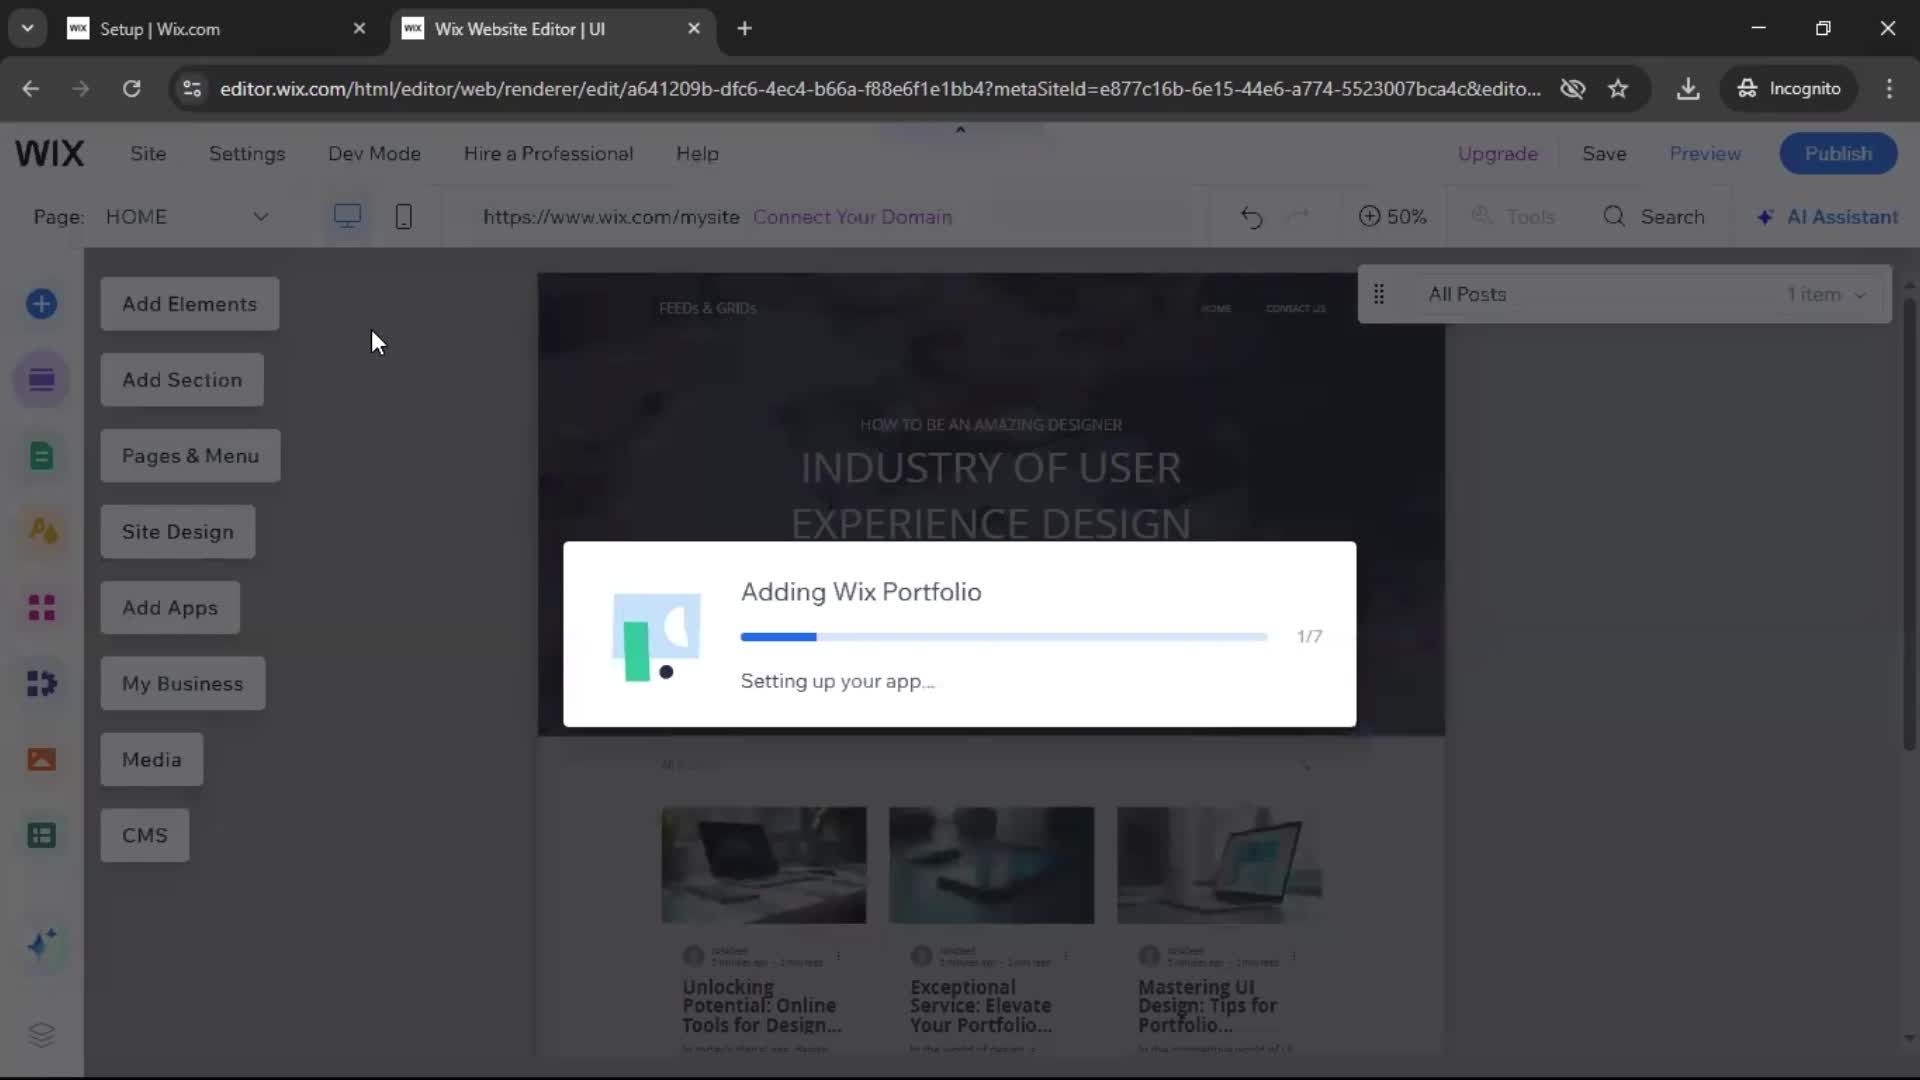Click the browser address bar URL
Screen dimensions: 1920x1080
(879, 89)
